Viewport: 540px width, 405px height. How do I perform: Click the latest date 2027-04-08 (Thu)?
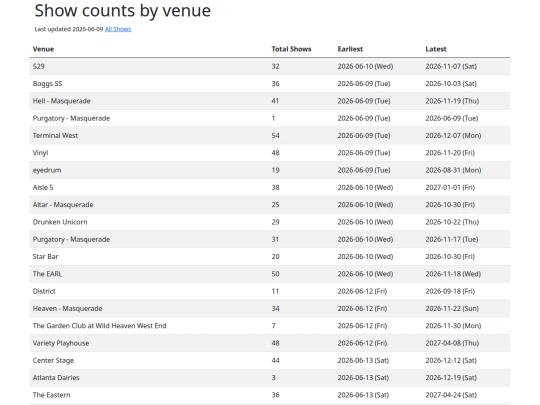(452, 343)
